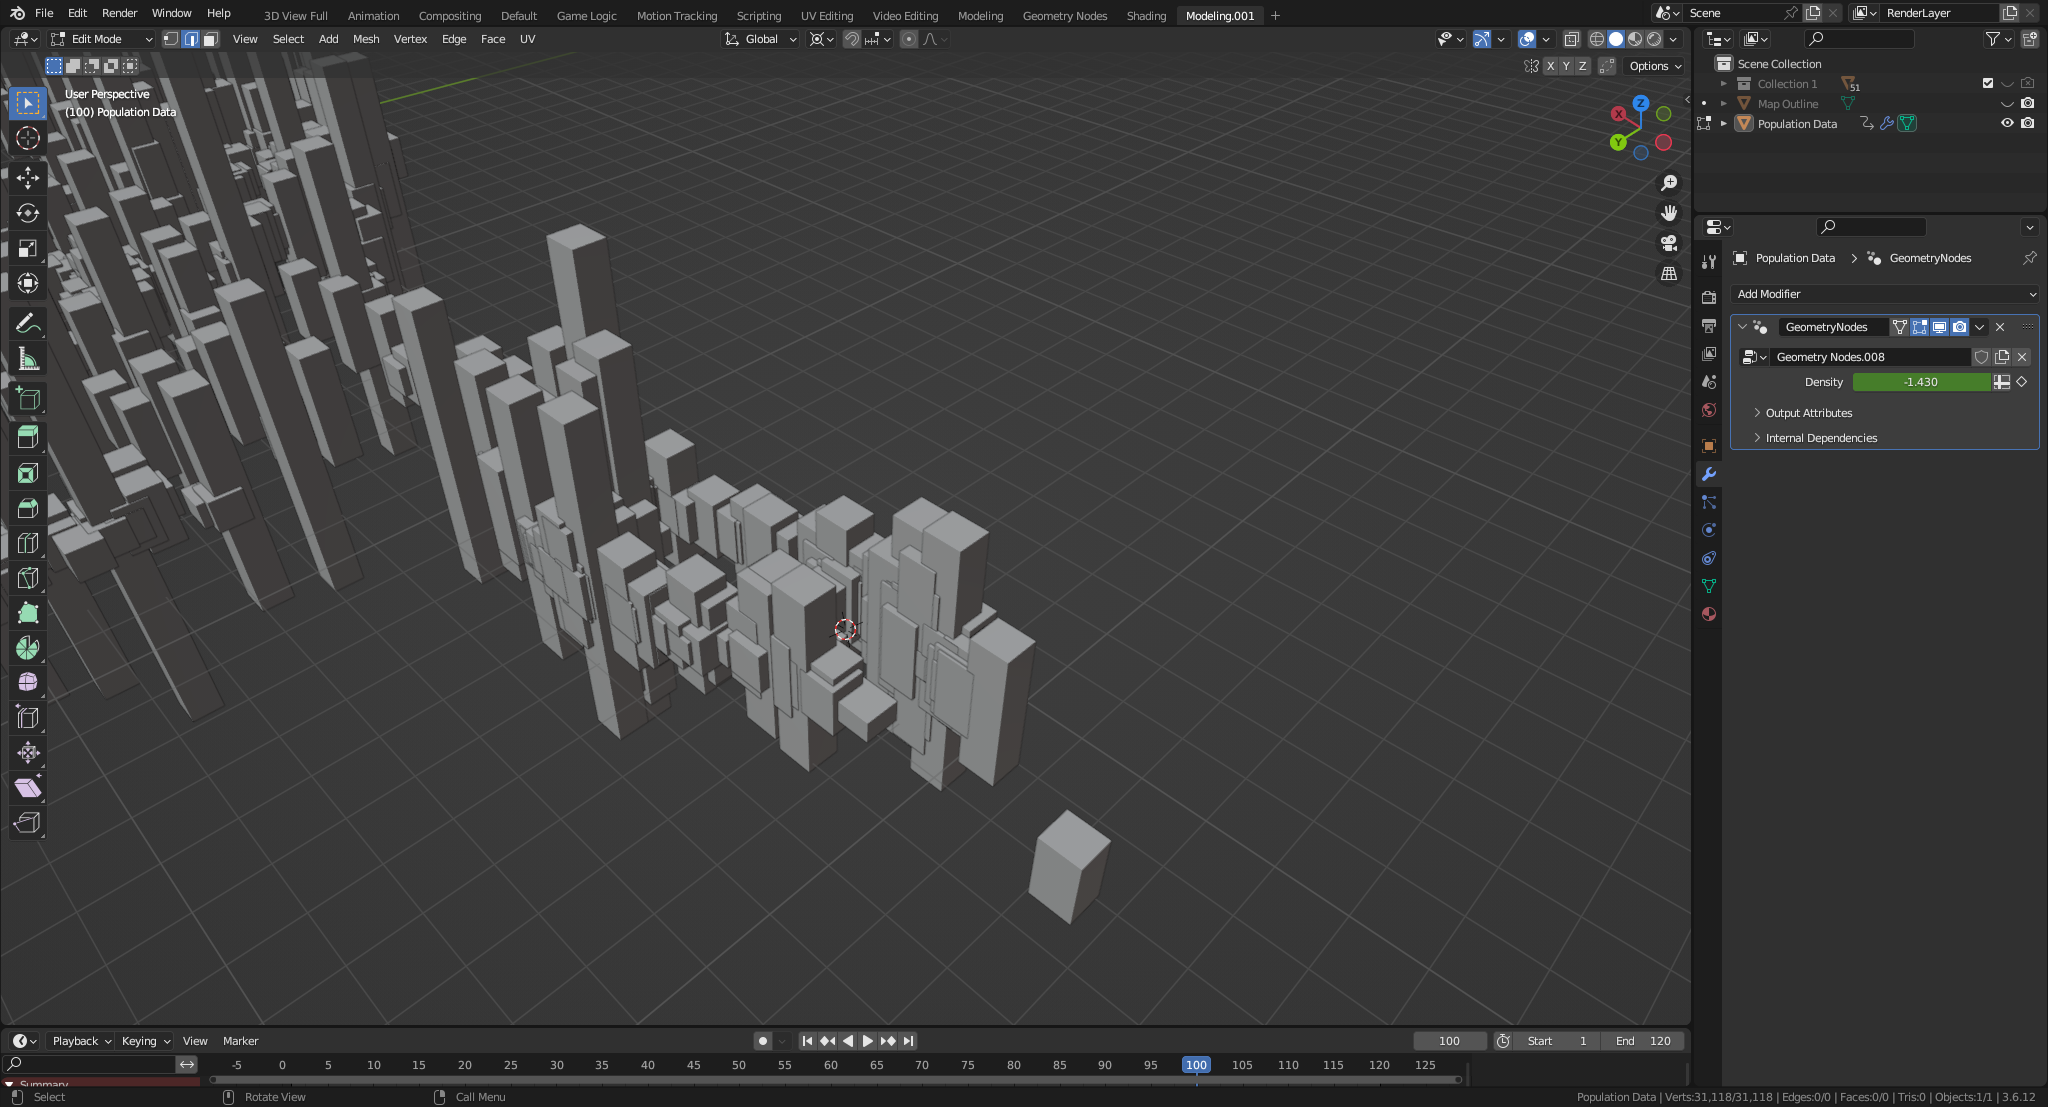Select the Smooth tool
This screenshot has height=1107, width=2048.
pyautogui.click(x=28, y=682)
